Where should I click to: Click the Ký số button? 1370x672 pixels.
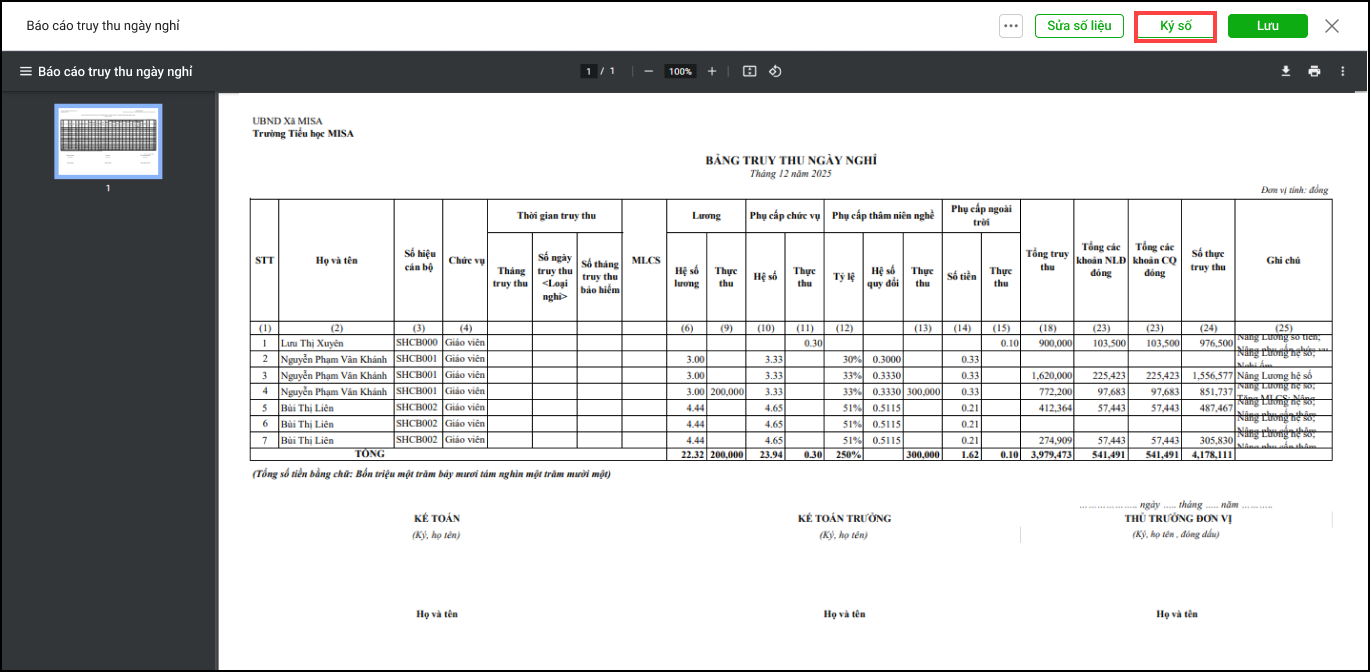(x=1175, y=26)
